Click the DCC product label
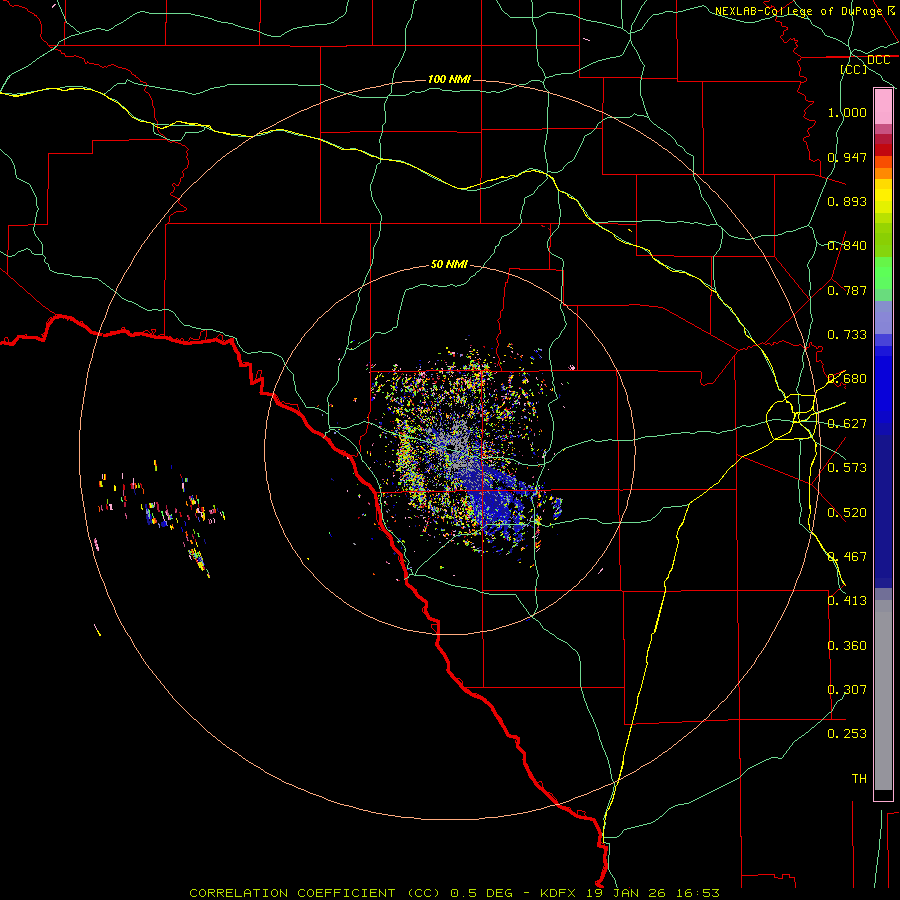The image size is (900, 900). [878, 60]
